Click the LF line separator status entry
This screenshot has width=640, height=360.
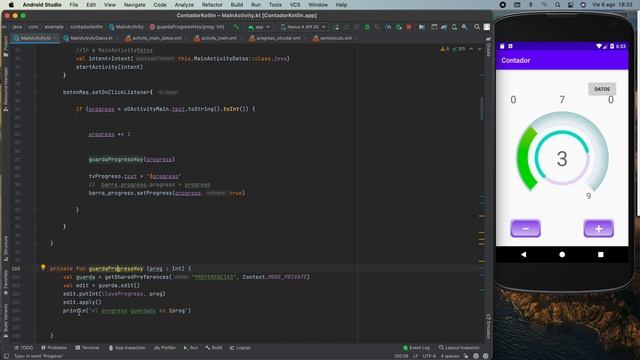pos(415,356)
